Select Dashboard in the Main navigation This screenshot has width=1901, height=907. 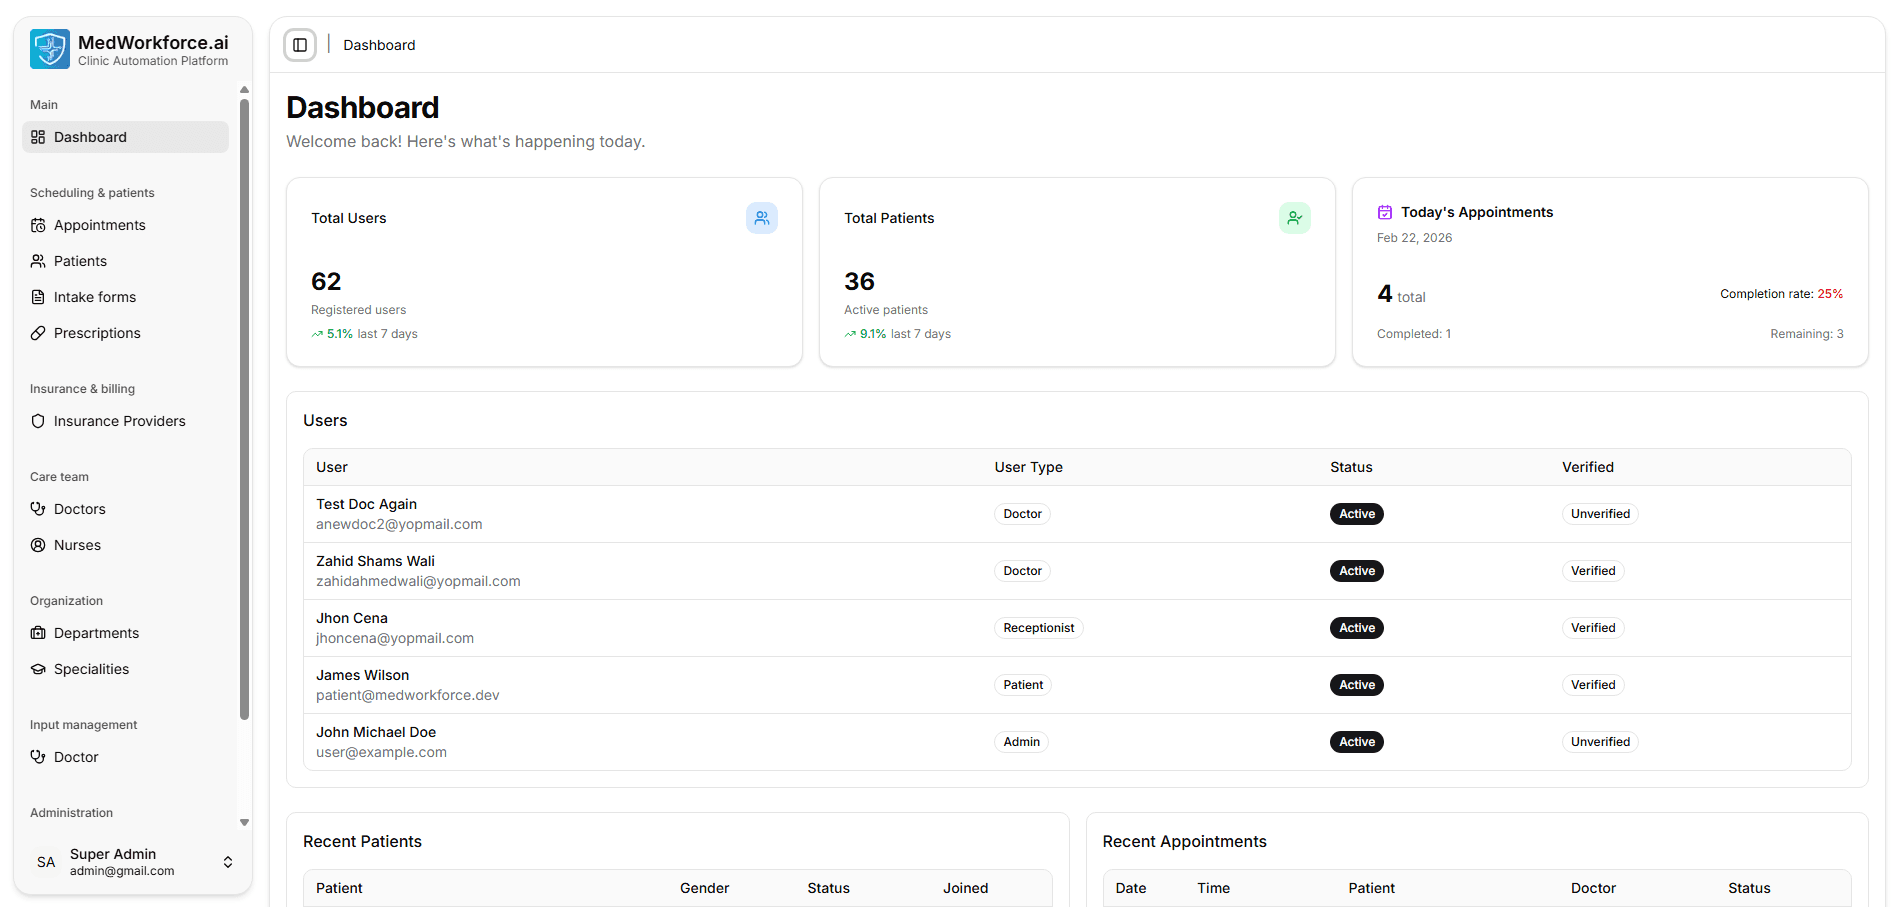point(90,136)
